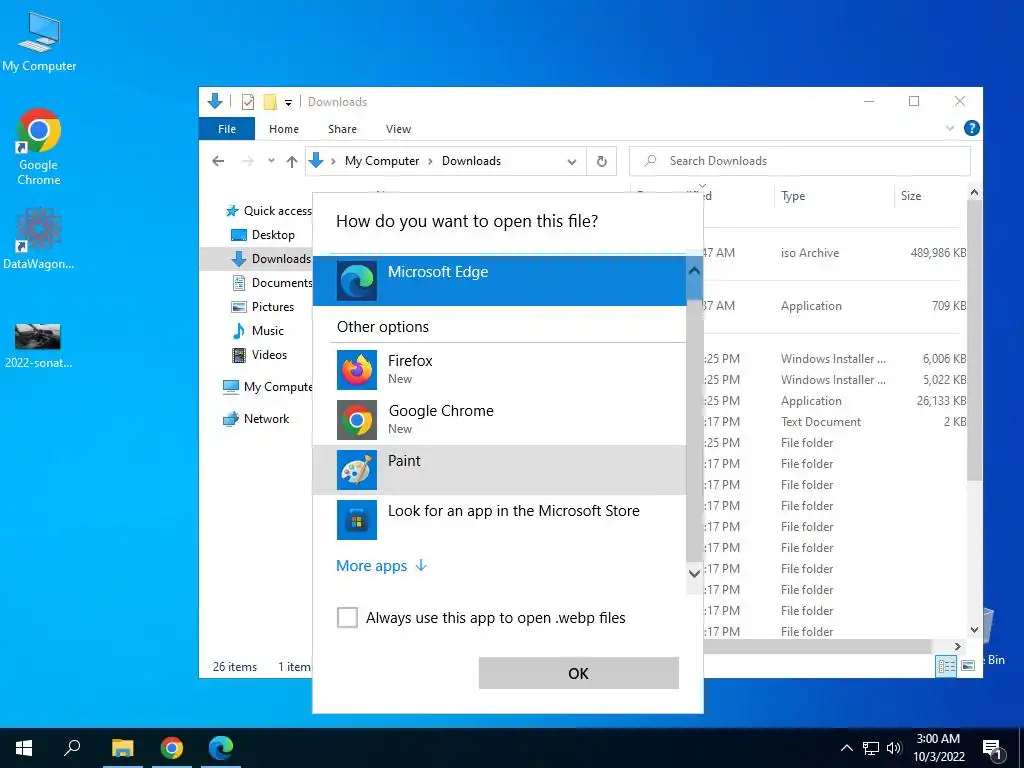Open Explorer help icon
This screenshot has height=768, width=1024.
[971, 128]
